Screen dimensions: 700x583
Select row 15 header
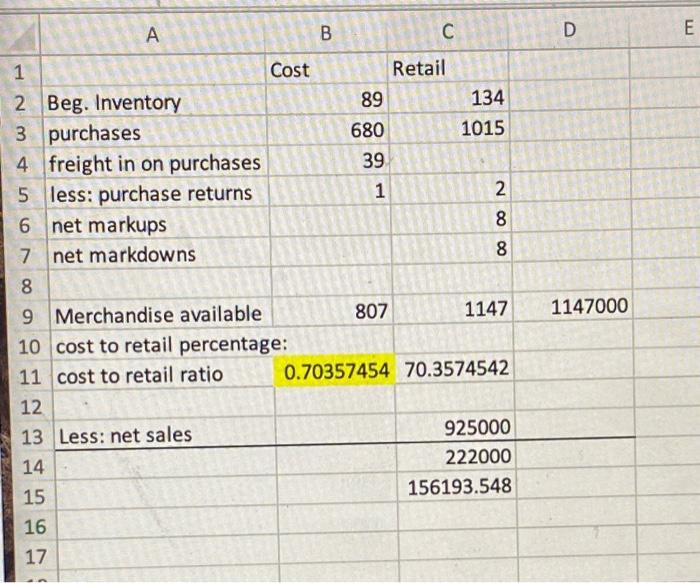[34, 497]
